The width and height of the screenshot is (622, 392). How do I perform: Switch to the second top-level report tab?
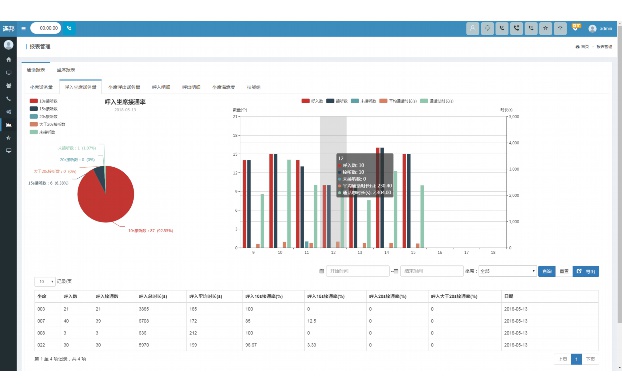click(66, 70)
